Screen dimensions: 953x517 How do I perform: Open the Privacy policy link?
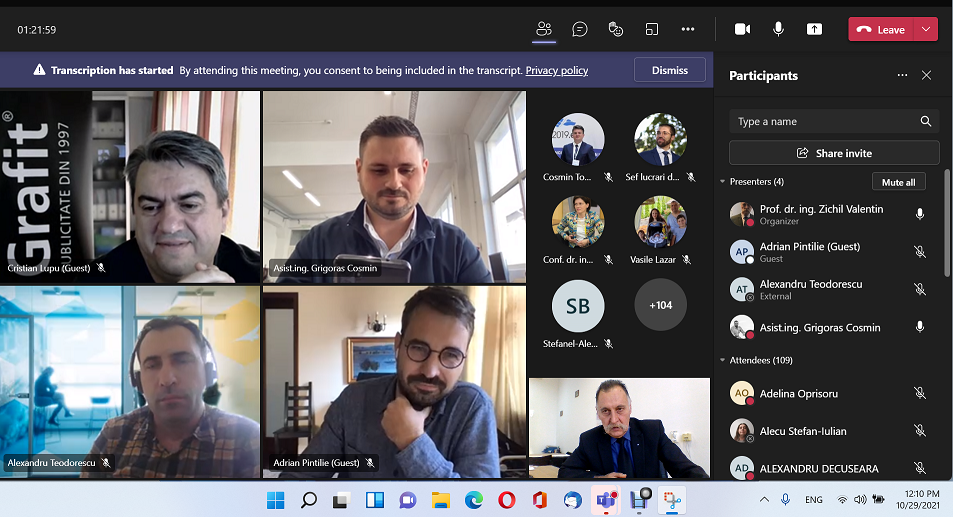coord(556,71)
